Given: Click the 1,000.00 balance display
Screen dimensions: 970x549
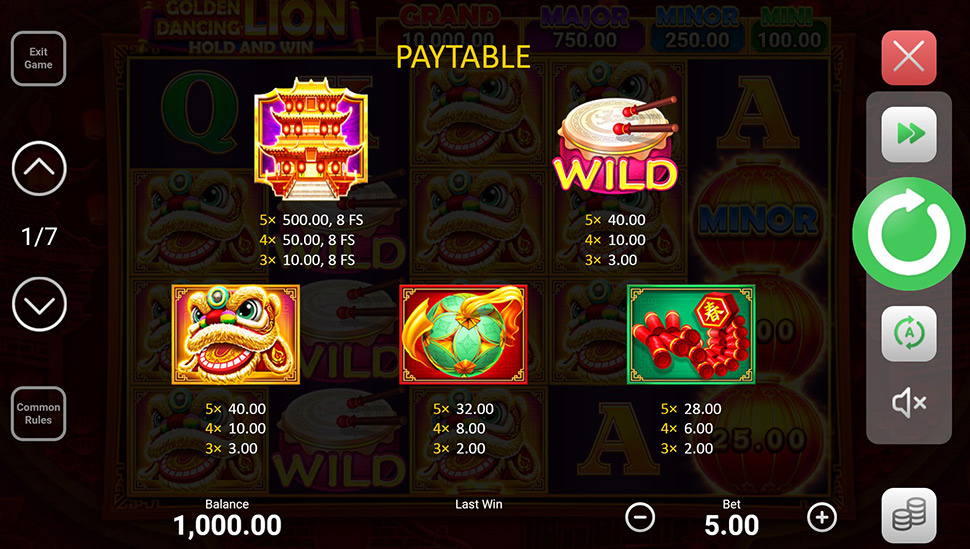Looking at the screenshot, I should tap(227, 525).
